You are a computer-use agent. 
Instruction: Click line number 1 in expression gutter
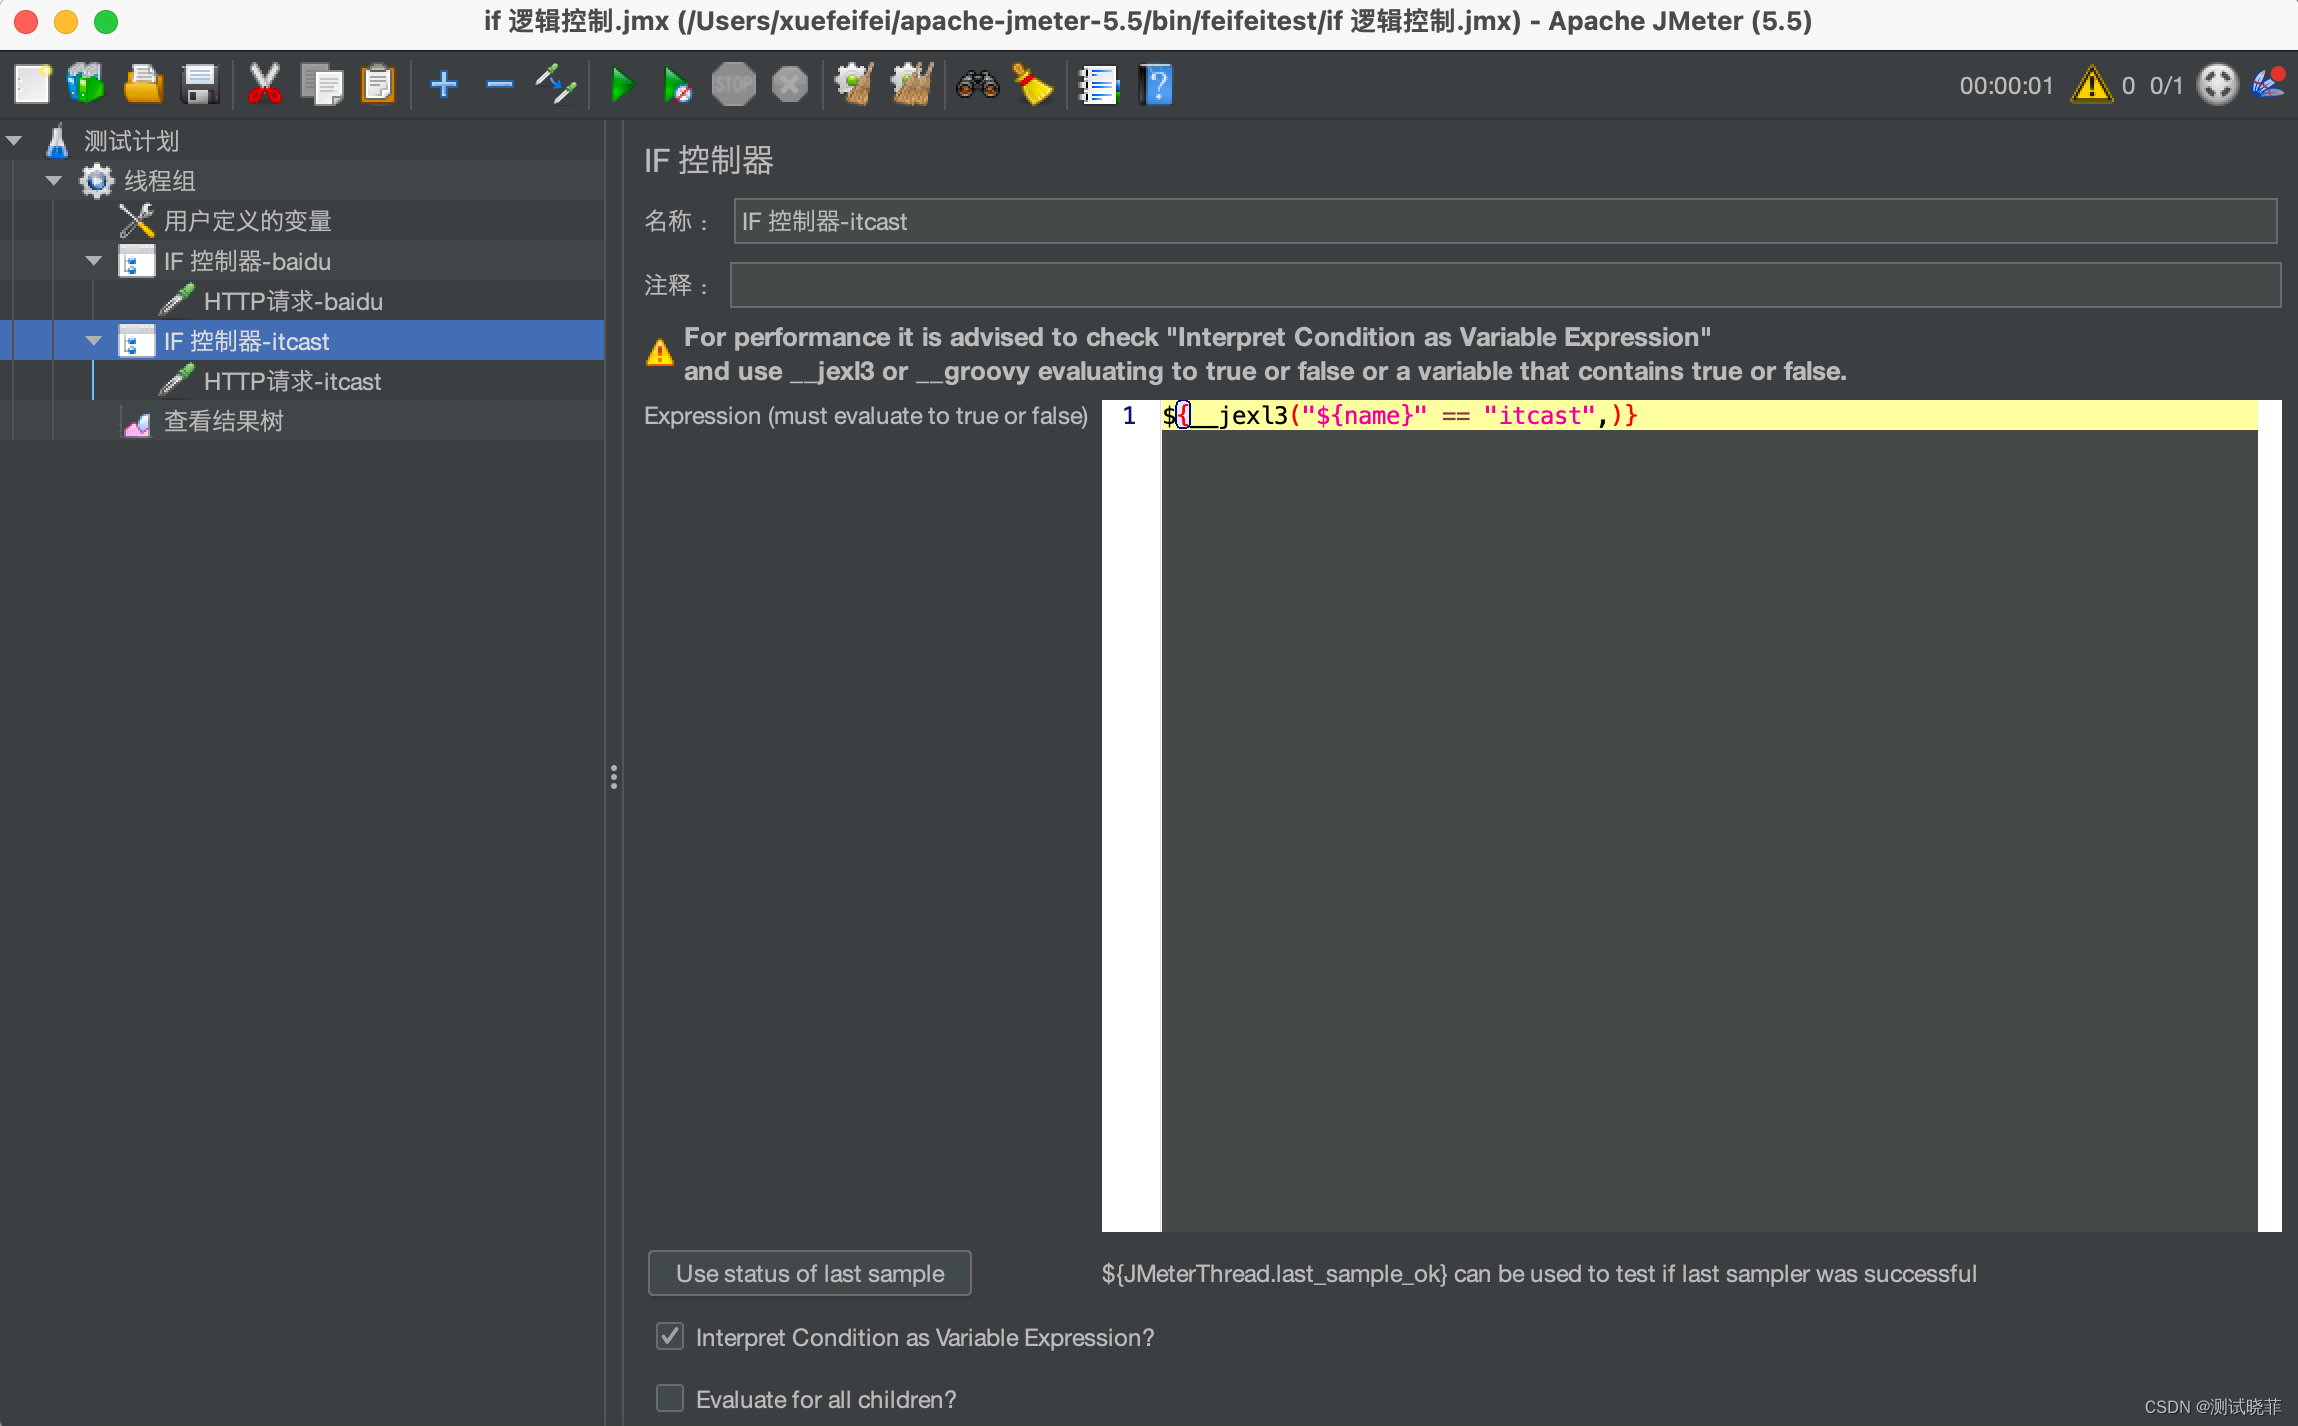click(x=1129, y=415)
